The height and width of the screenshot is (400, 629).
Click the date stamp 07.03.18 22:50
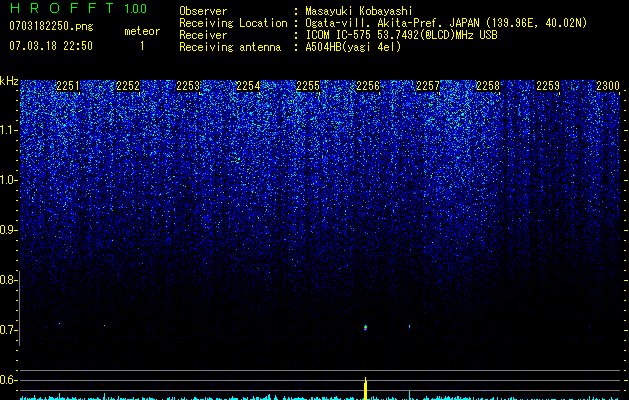click(51, 46)
